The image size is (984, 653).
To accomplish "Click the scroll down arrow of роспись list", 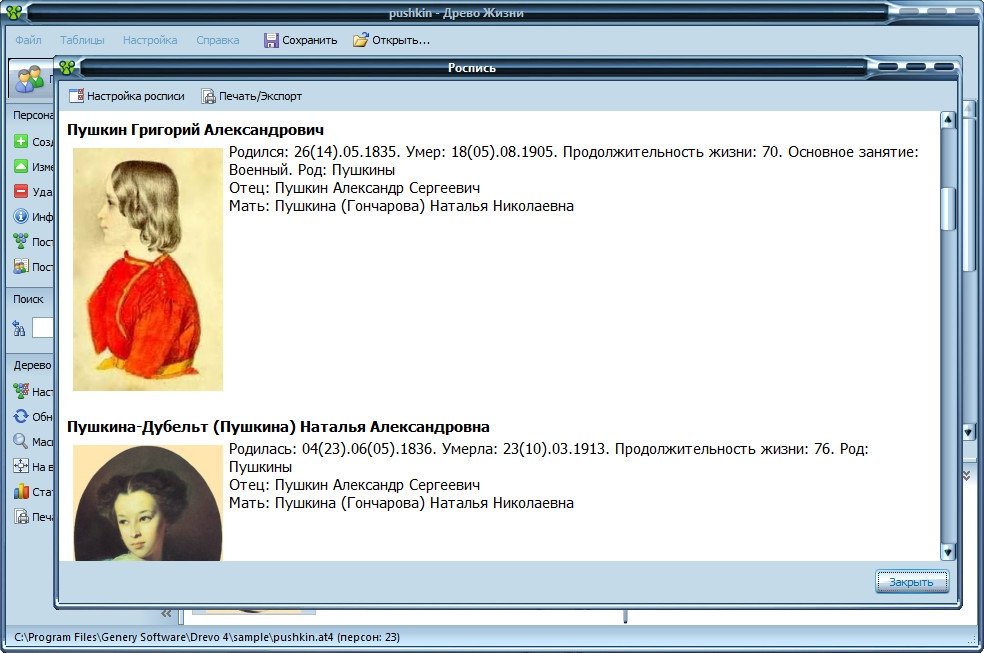I will coord(948,552).
